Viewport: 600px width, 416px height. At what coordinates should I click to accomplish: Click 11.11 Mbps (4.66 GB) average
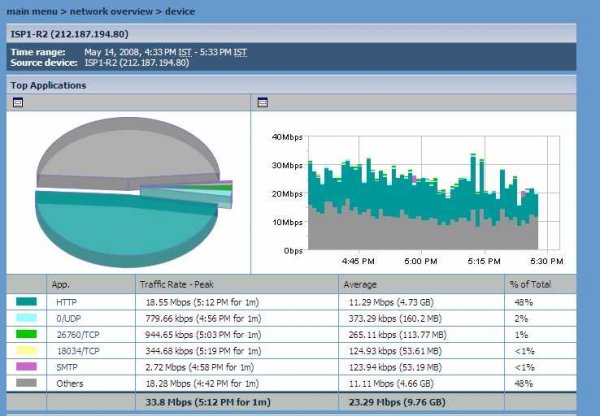click(x=391, y=383)
